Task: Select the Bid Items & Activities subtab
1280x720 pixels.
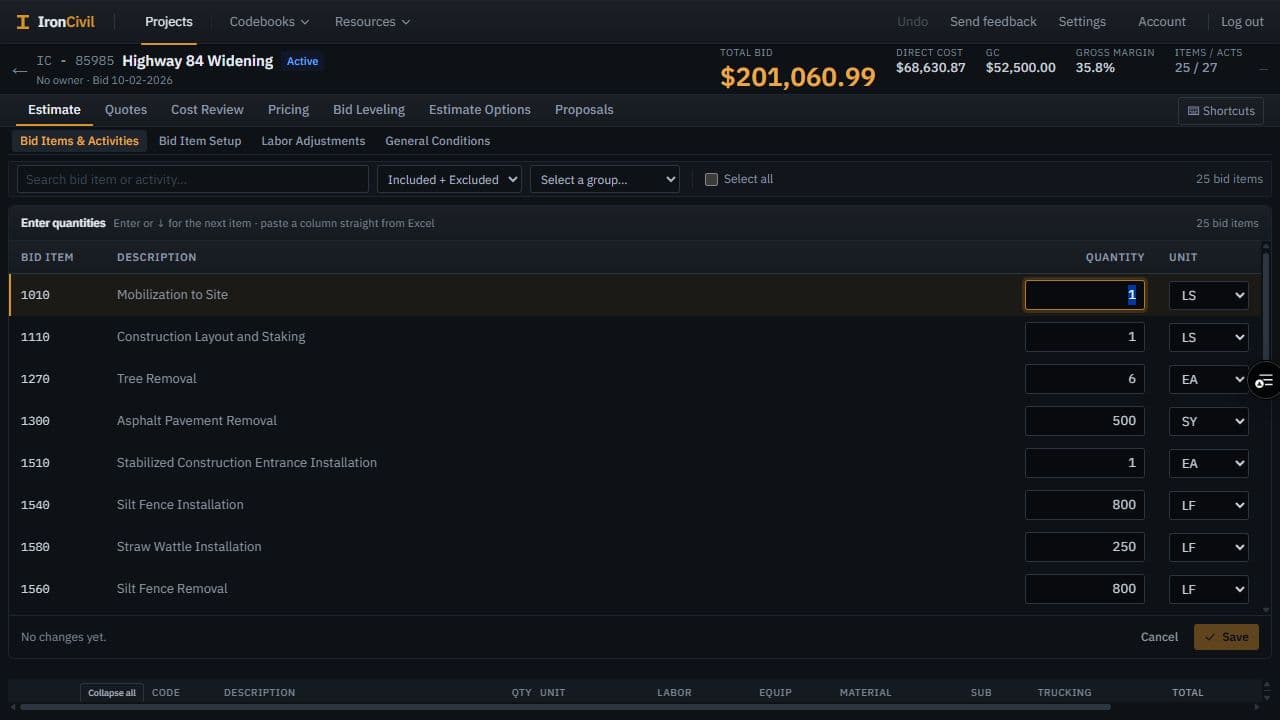Action: (79, 141)
